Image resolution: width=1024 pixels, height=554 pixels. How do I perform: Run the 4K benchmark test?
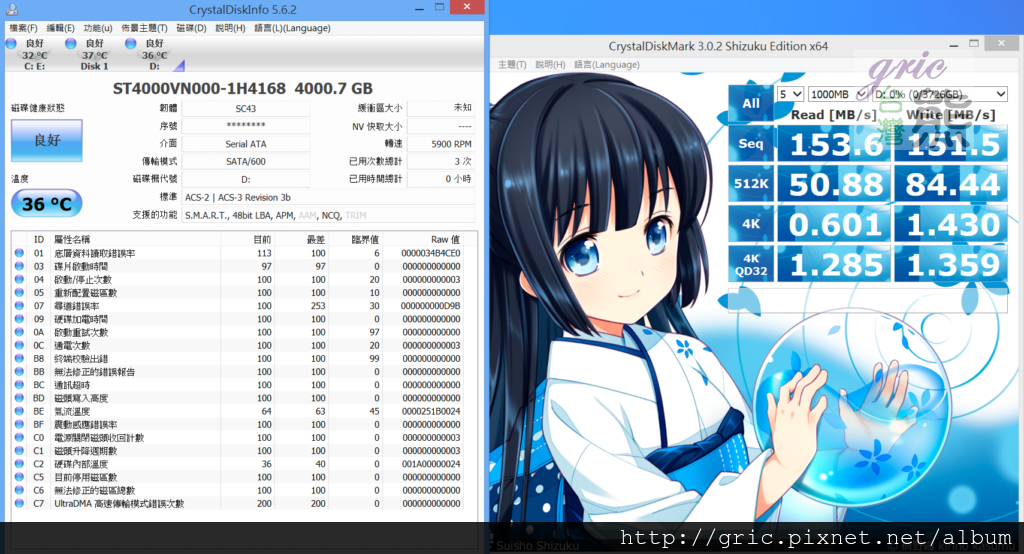tap(751, 224)
